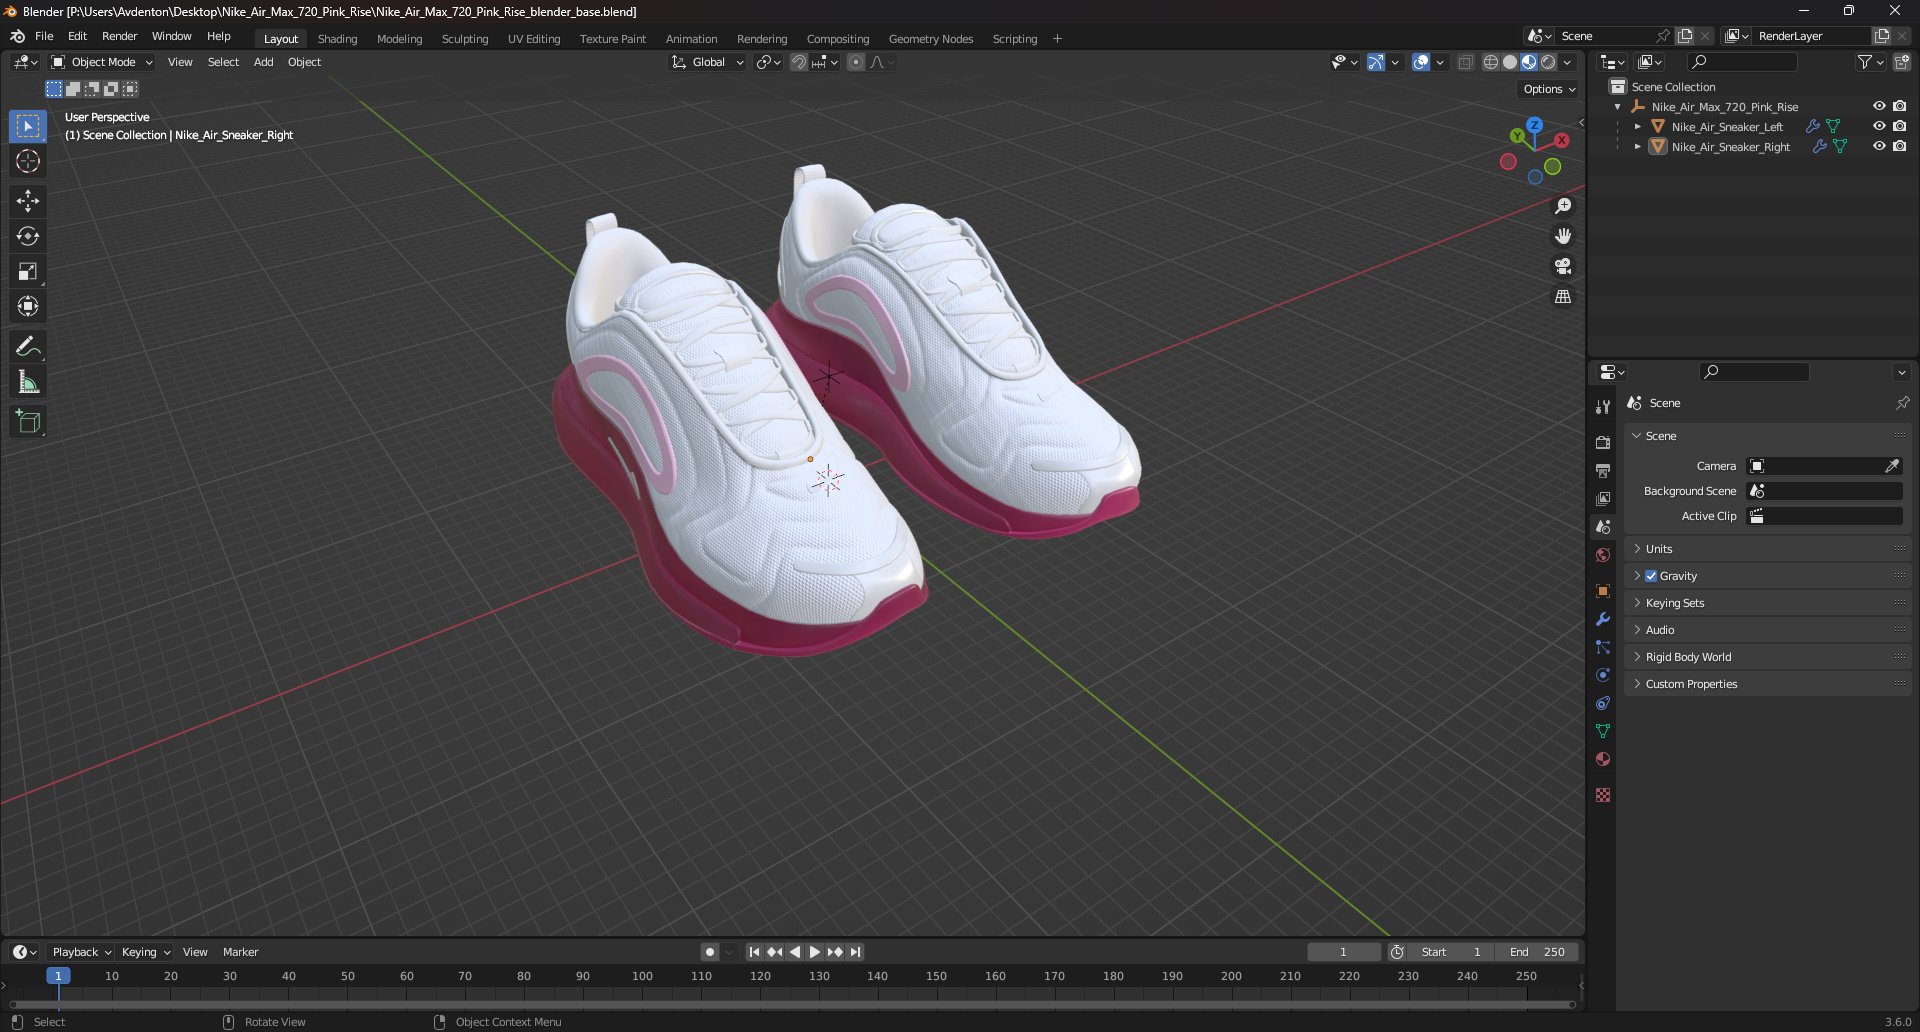Viewport: 1920px width, 1032px height.
Task: Collapse the Nike_Air_Max_720_Pink_Rise collection
Action: (1618, 107)
